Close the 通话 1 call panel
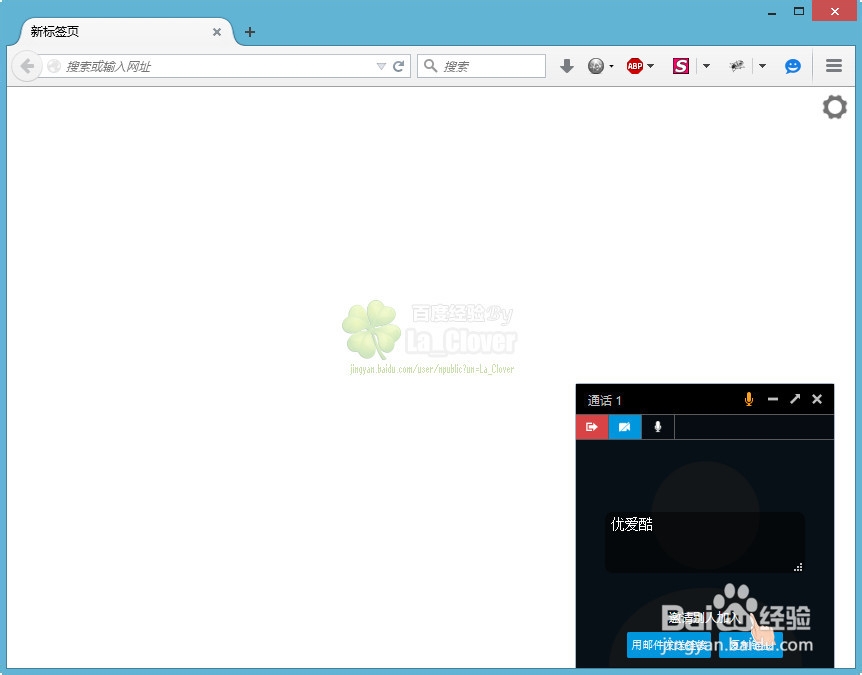This screenshot has height=675, width=862. pos(817,399)
